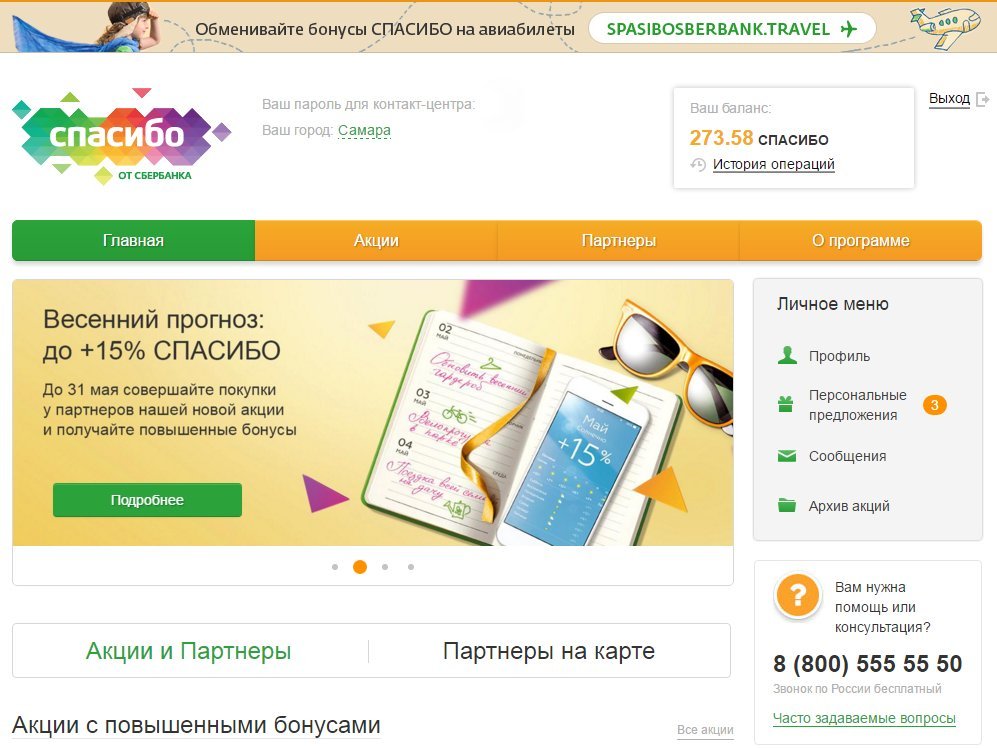This screenshot has width=997, height=748.
Task: Open the Партнеры navigation tab
Action: (619, 240)
